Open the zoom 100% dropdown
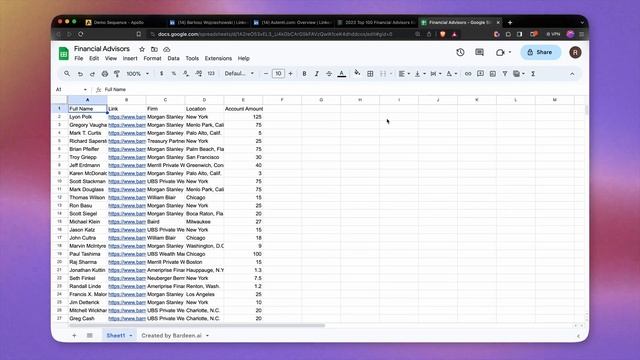This screenshot has width=640, height=360. [138, 74]
